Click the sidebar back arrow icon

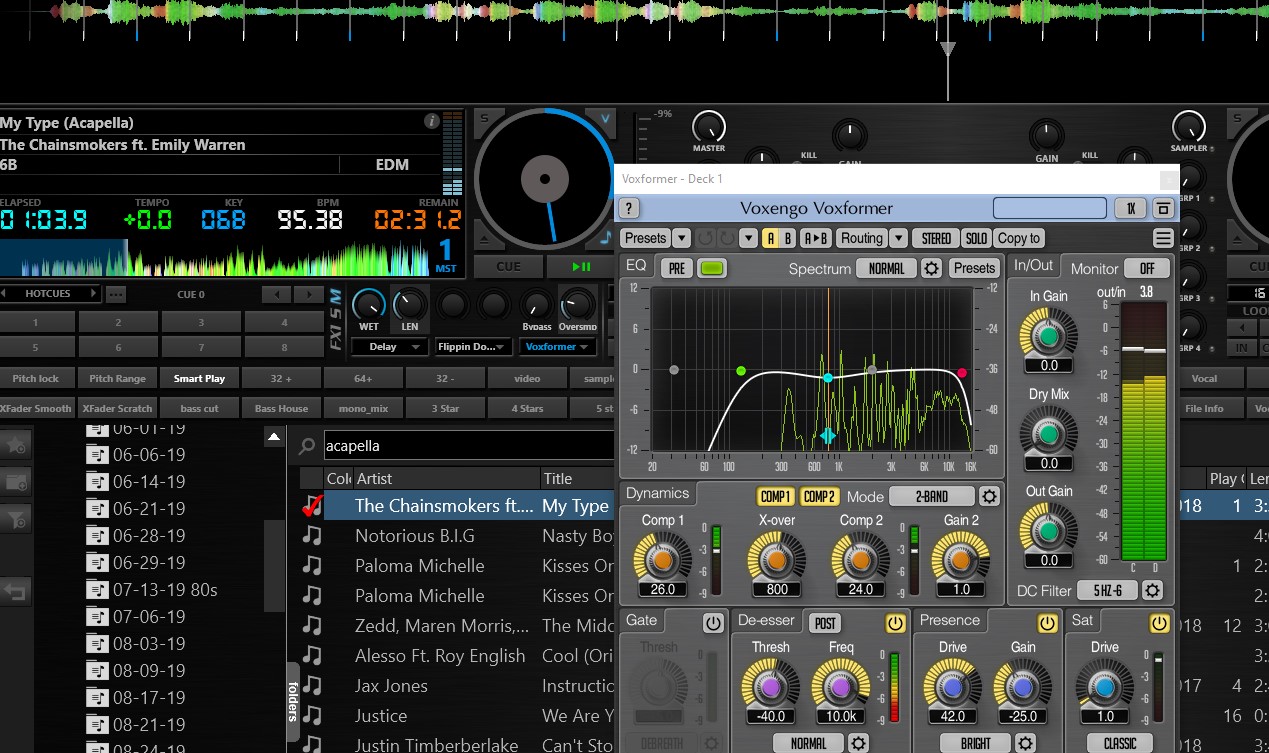[16, 591]
